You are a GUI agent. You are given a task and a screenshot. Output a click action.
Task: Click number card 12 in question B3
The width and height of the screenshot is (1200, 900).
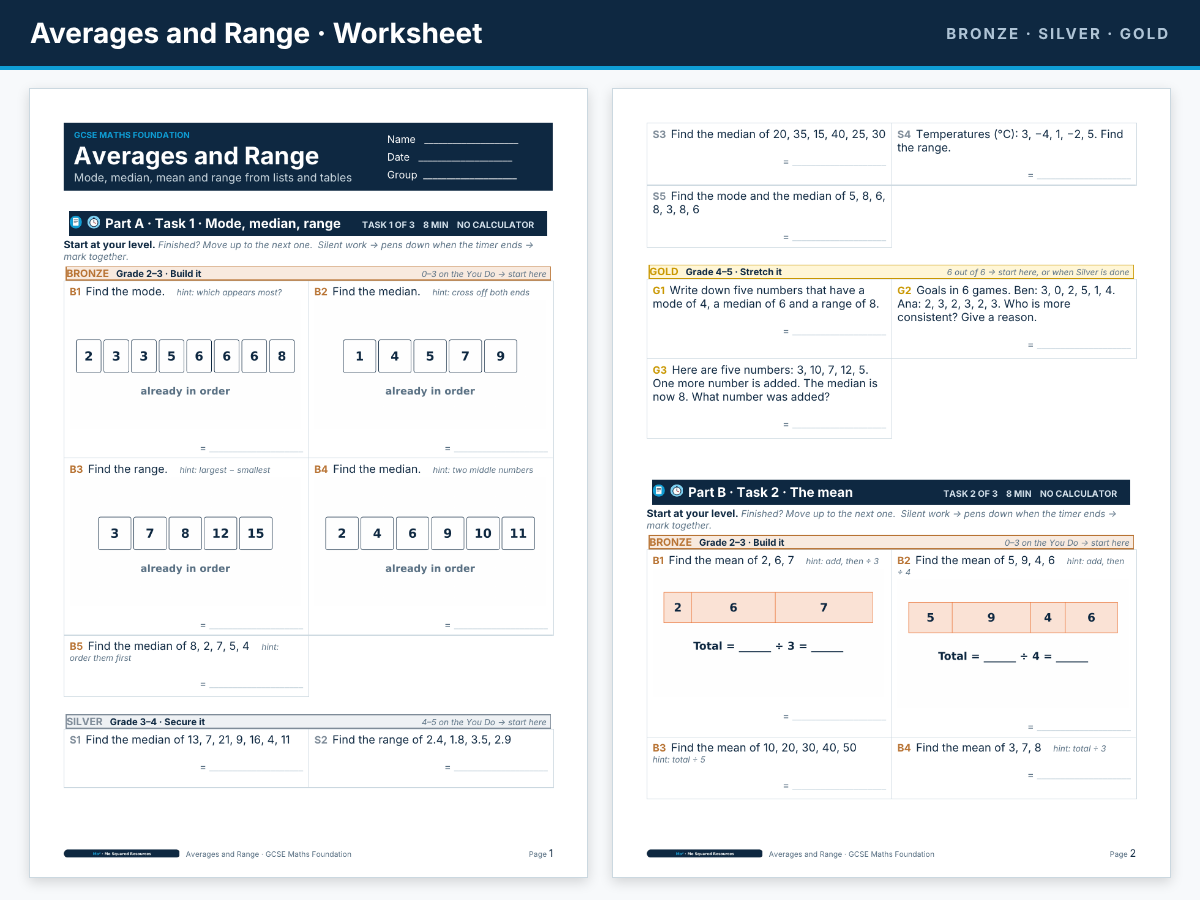(220, 533)
